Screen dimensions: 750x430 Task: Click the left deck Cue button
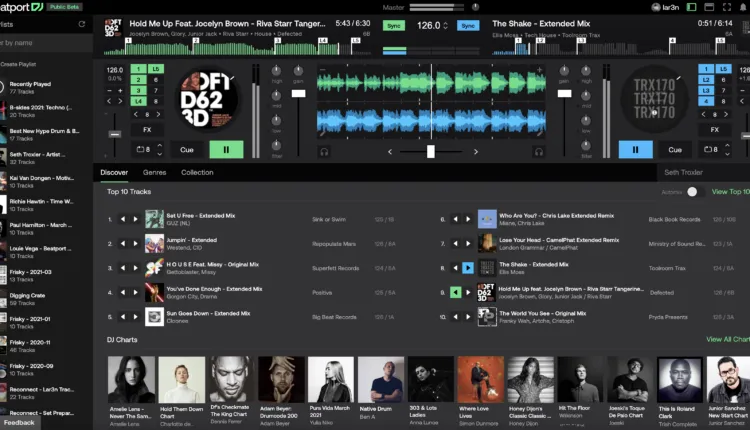pos(187,150)
